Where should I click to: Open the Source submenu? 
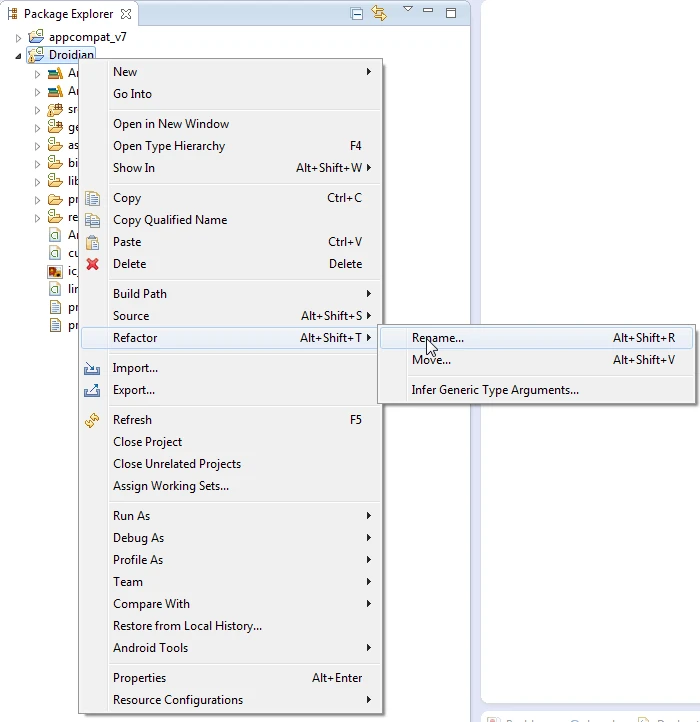(x=232, y=316)
